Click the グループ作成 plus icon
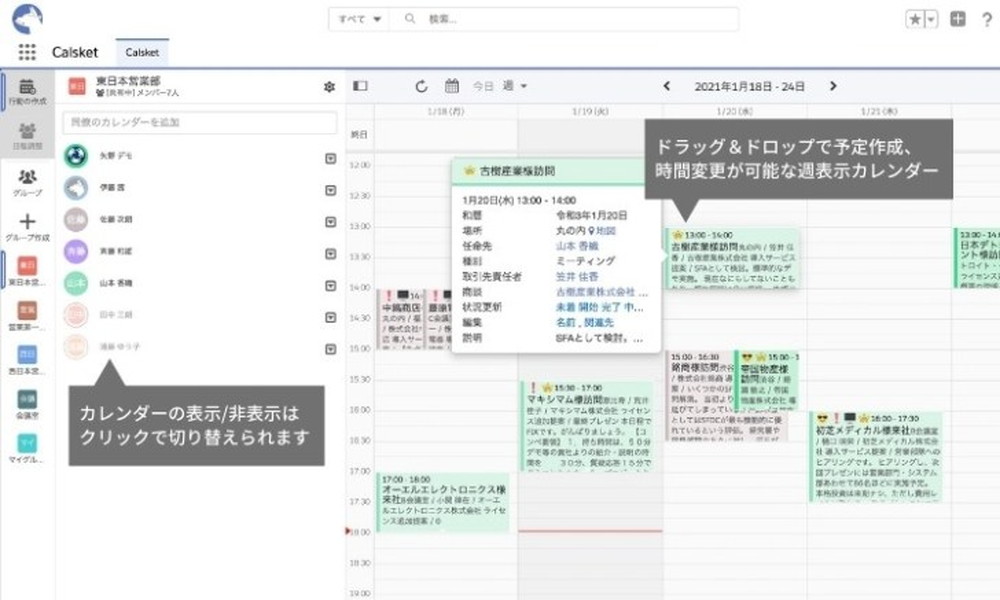 27,221
